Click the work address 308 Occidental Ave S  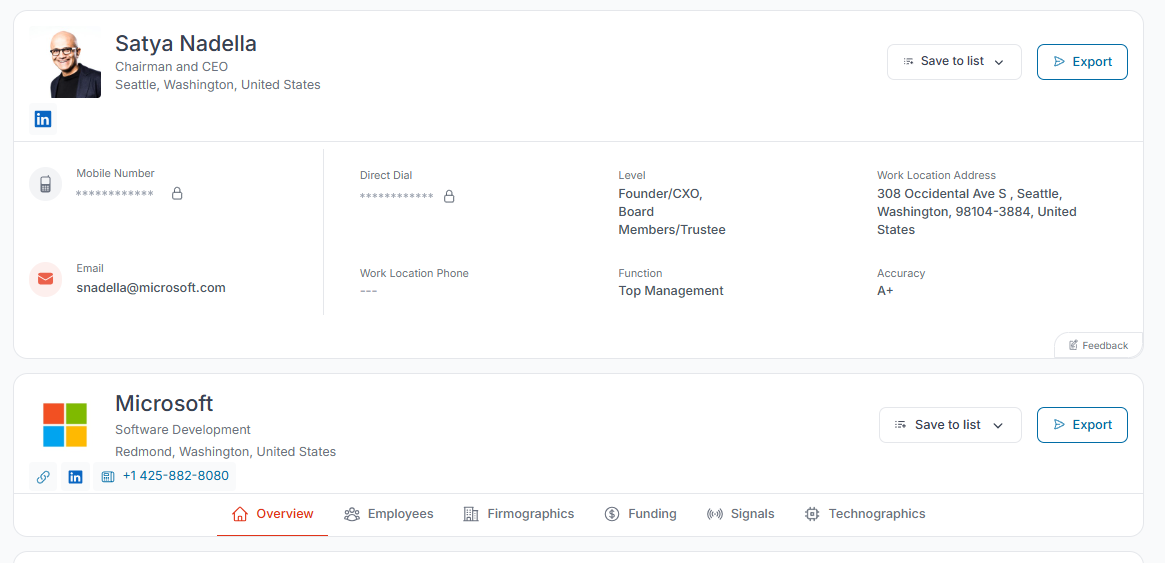(x=976, y=212)
